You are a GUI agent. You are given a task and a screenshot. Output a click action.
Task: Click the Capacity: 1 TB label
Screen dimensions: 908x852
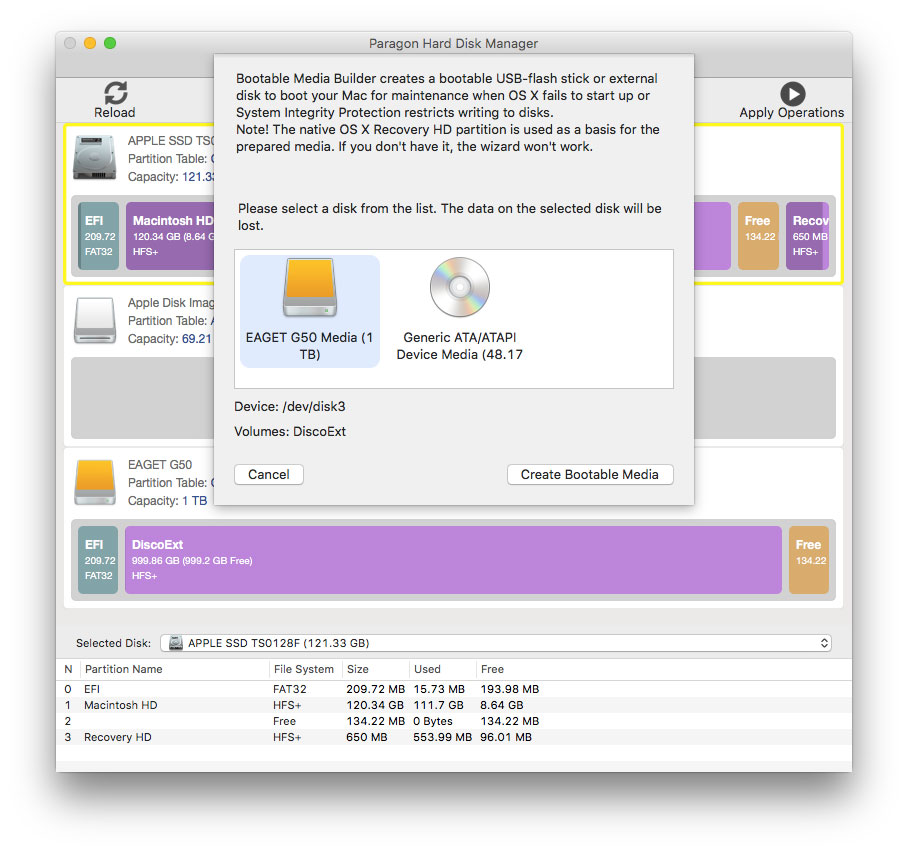[167, 500]
